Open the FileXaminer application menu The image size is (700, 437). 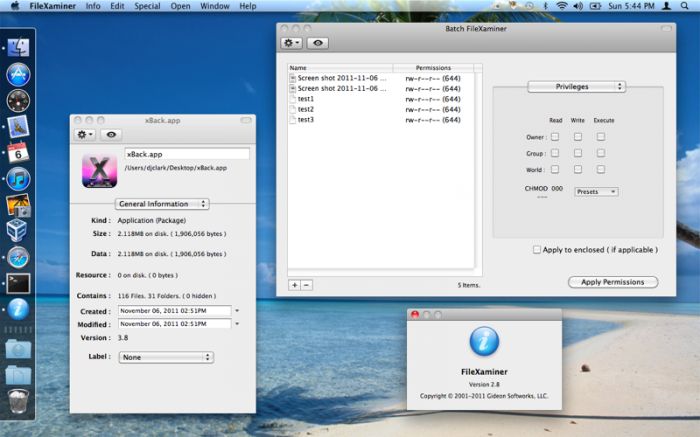click(x=53, y=6)
